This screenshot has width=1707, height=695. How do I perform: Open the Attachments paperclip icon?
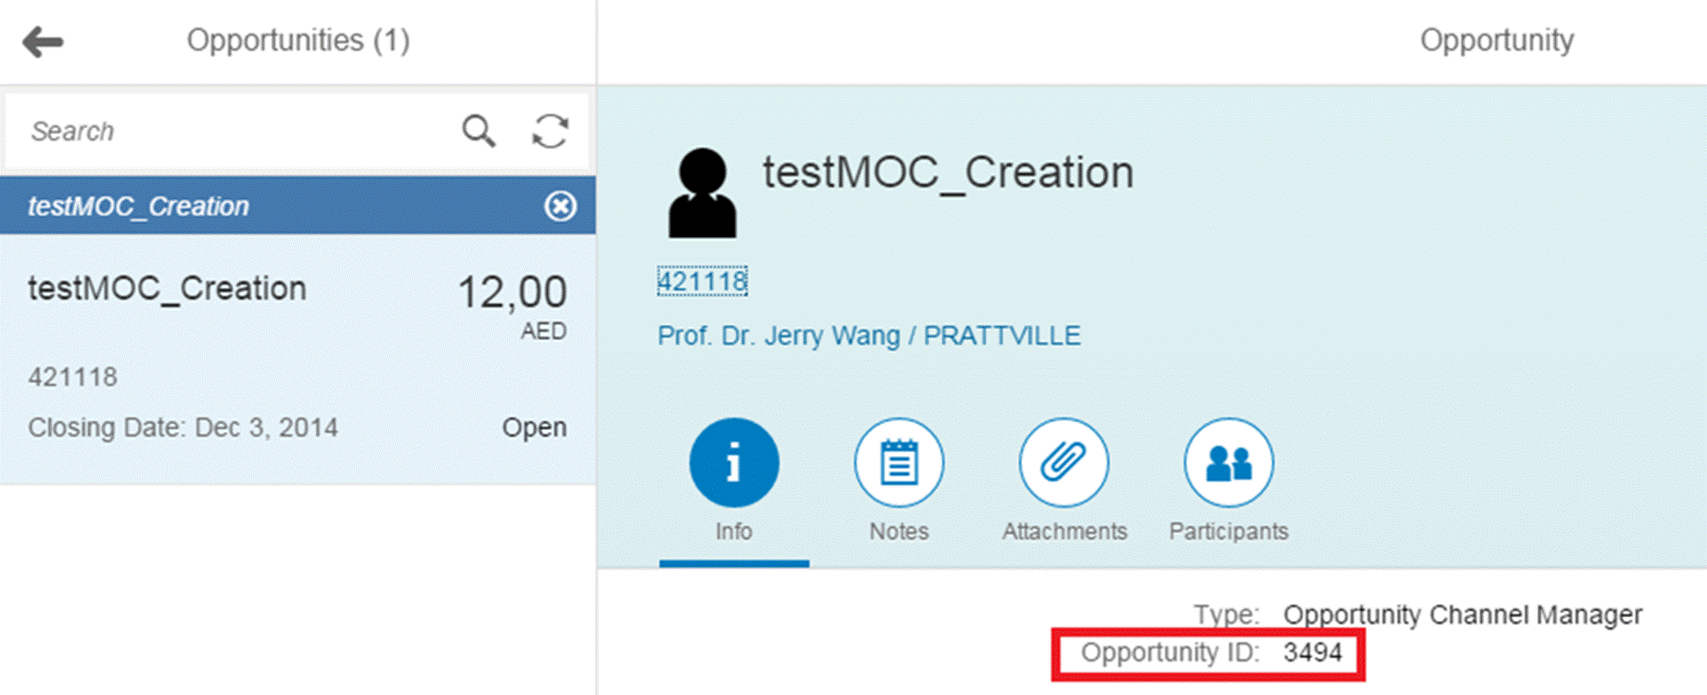(x=1064, y=463)
